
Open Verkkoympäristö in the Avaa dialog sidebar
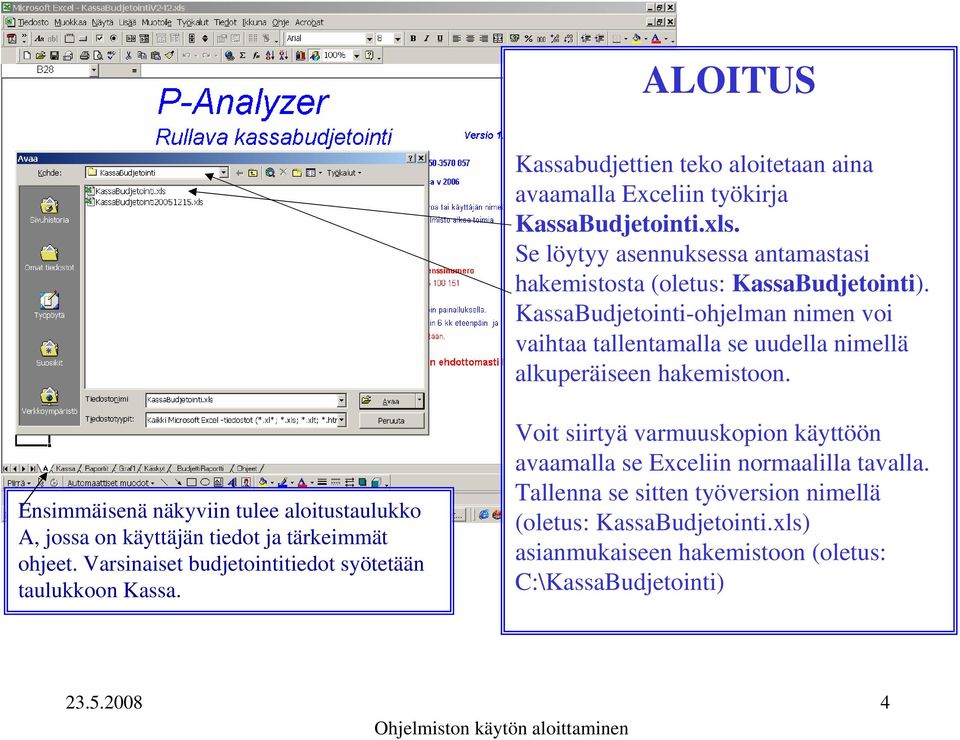[x=49, y=402]
